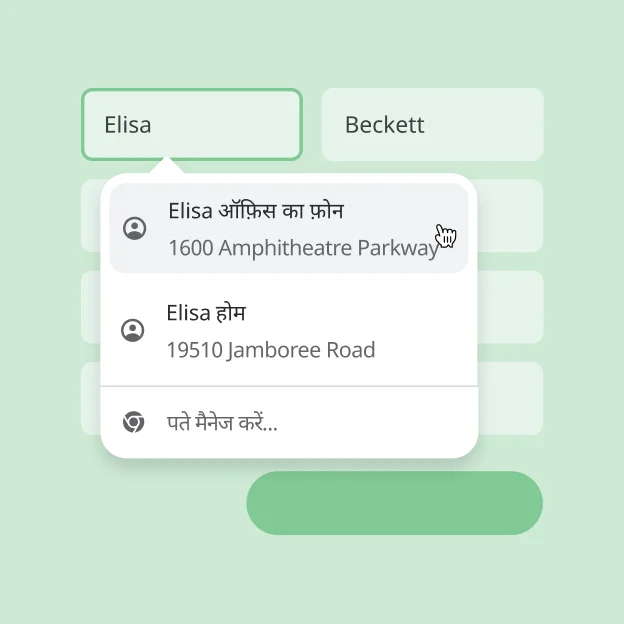Pick the "1600 Amphitheatre Parkway" address line
The height and width of the screenshot is (624, 624).
click(x=303, y=248)
